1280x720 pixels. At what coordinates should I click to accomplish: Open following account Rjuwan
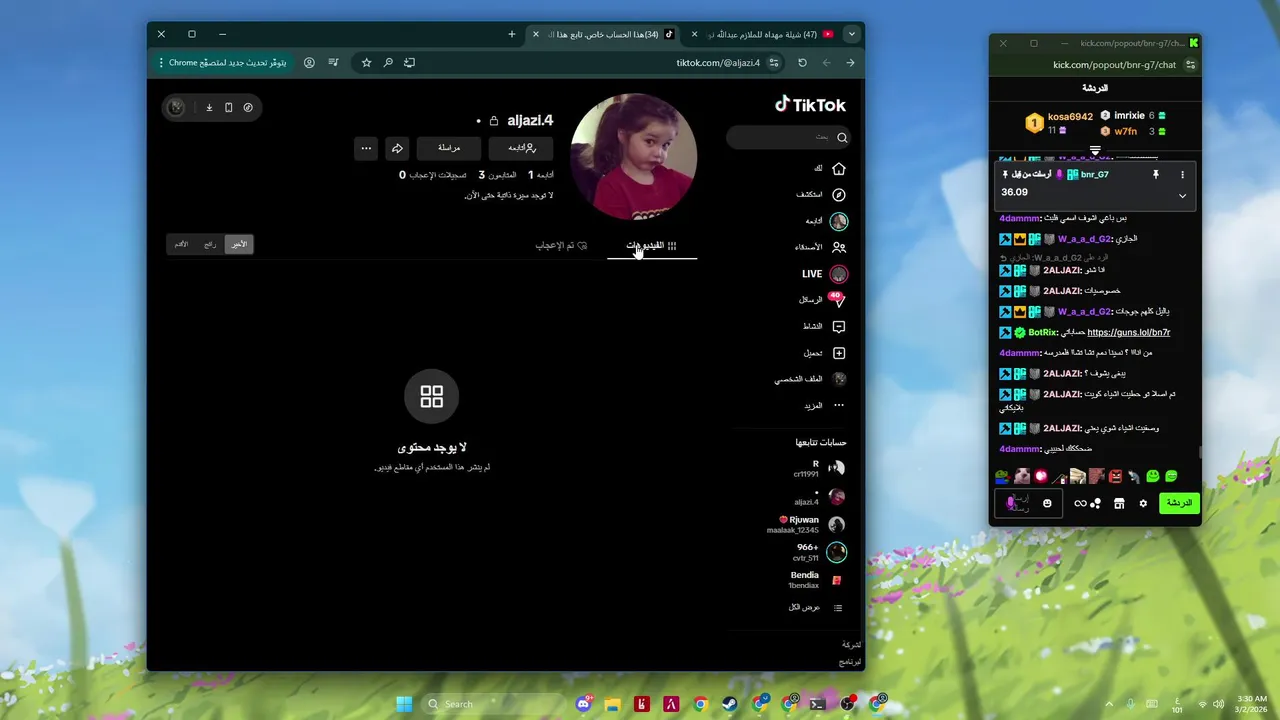click(x=808, y=524)
